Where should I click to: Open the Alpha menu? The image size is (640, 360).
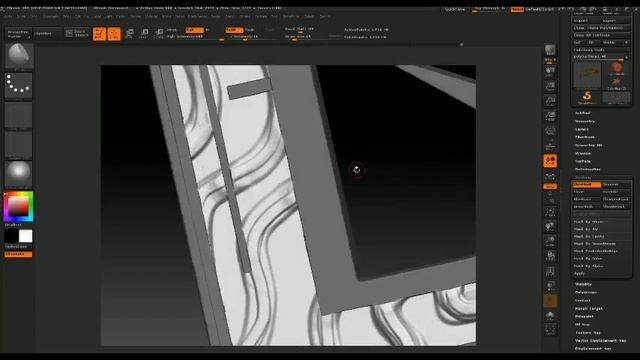[x=8, y=16]
